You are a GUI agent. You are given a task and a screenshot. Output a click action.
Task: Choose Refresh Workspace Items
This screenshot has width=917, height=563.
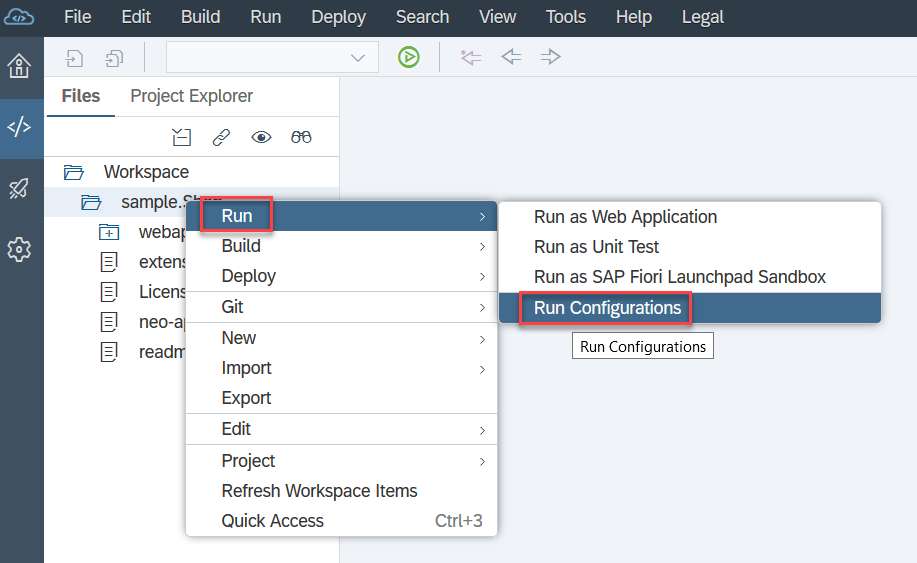tap(341, 491)
